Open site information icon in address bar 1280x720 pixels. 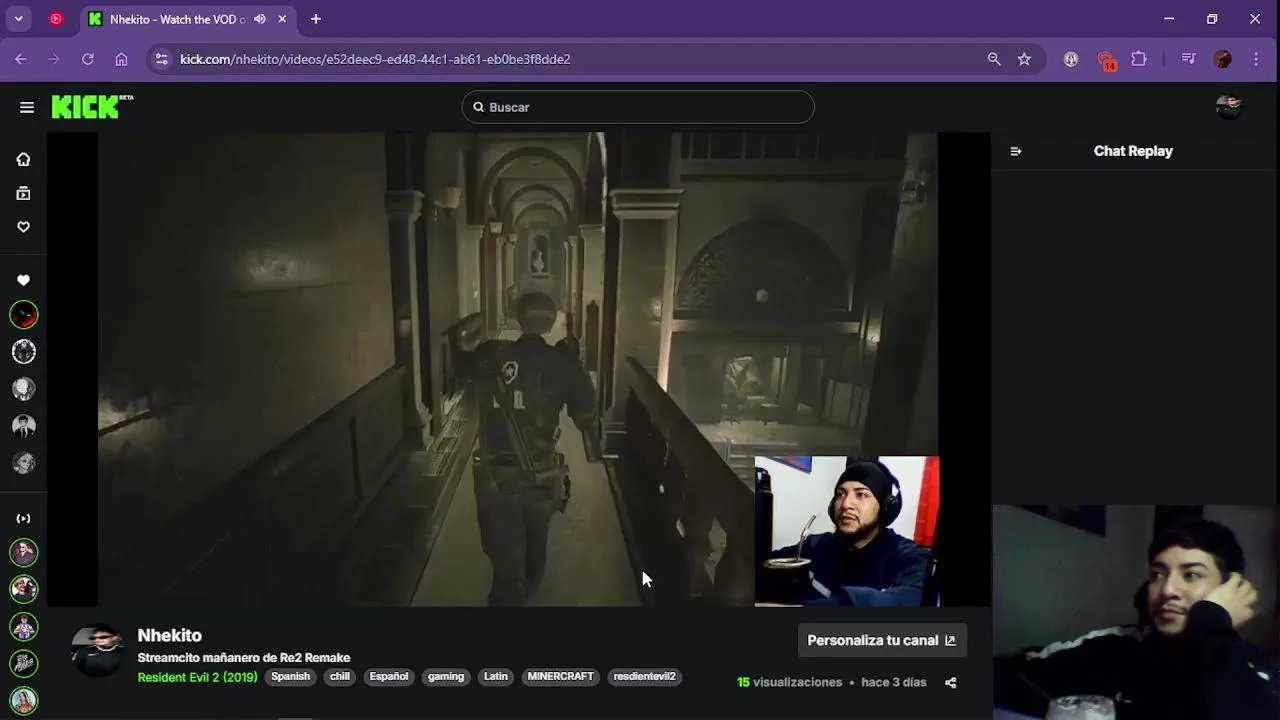[162, 59]
